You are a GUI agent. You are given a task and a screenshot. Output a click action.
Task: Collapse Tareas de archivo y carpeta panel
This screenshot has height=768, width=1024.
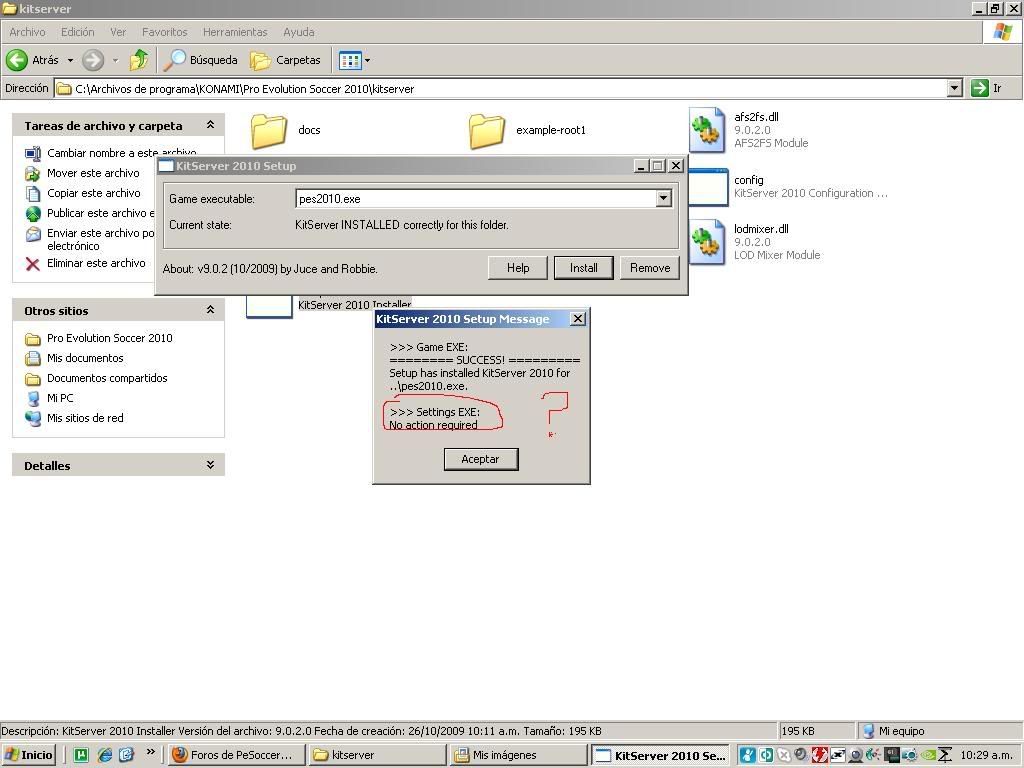point(210,125)
